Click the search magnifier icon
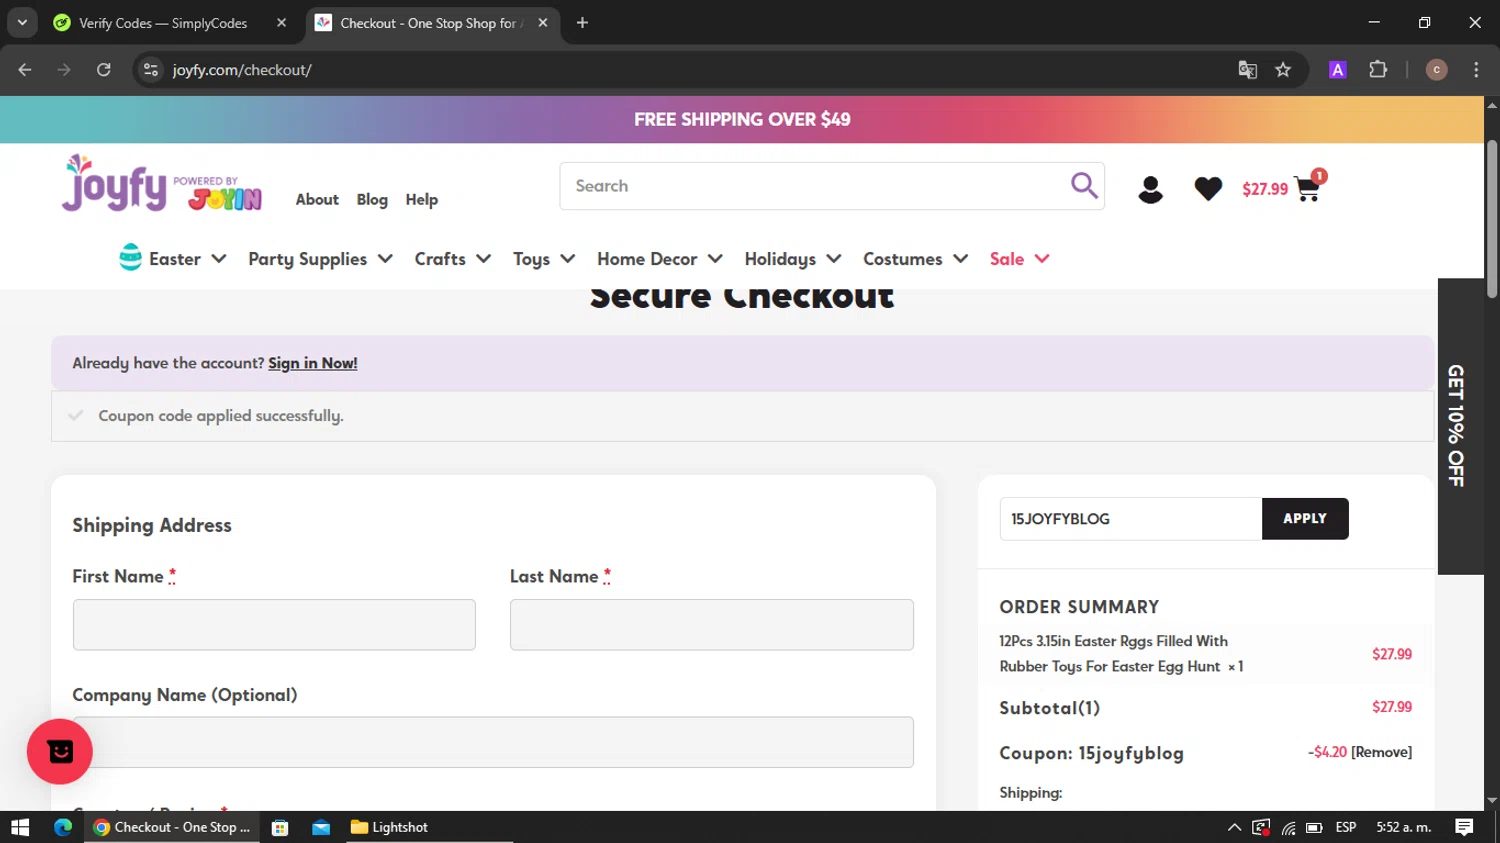The height and width of the screenshot is (843, 1500). [1084, 185]
